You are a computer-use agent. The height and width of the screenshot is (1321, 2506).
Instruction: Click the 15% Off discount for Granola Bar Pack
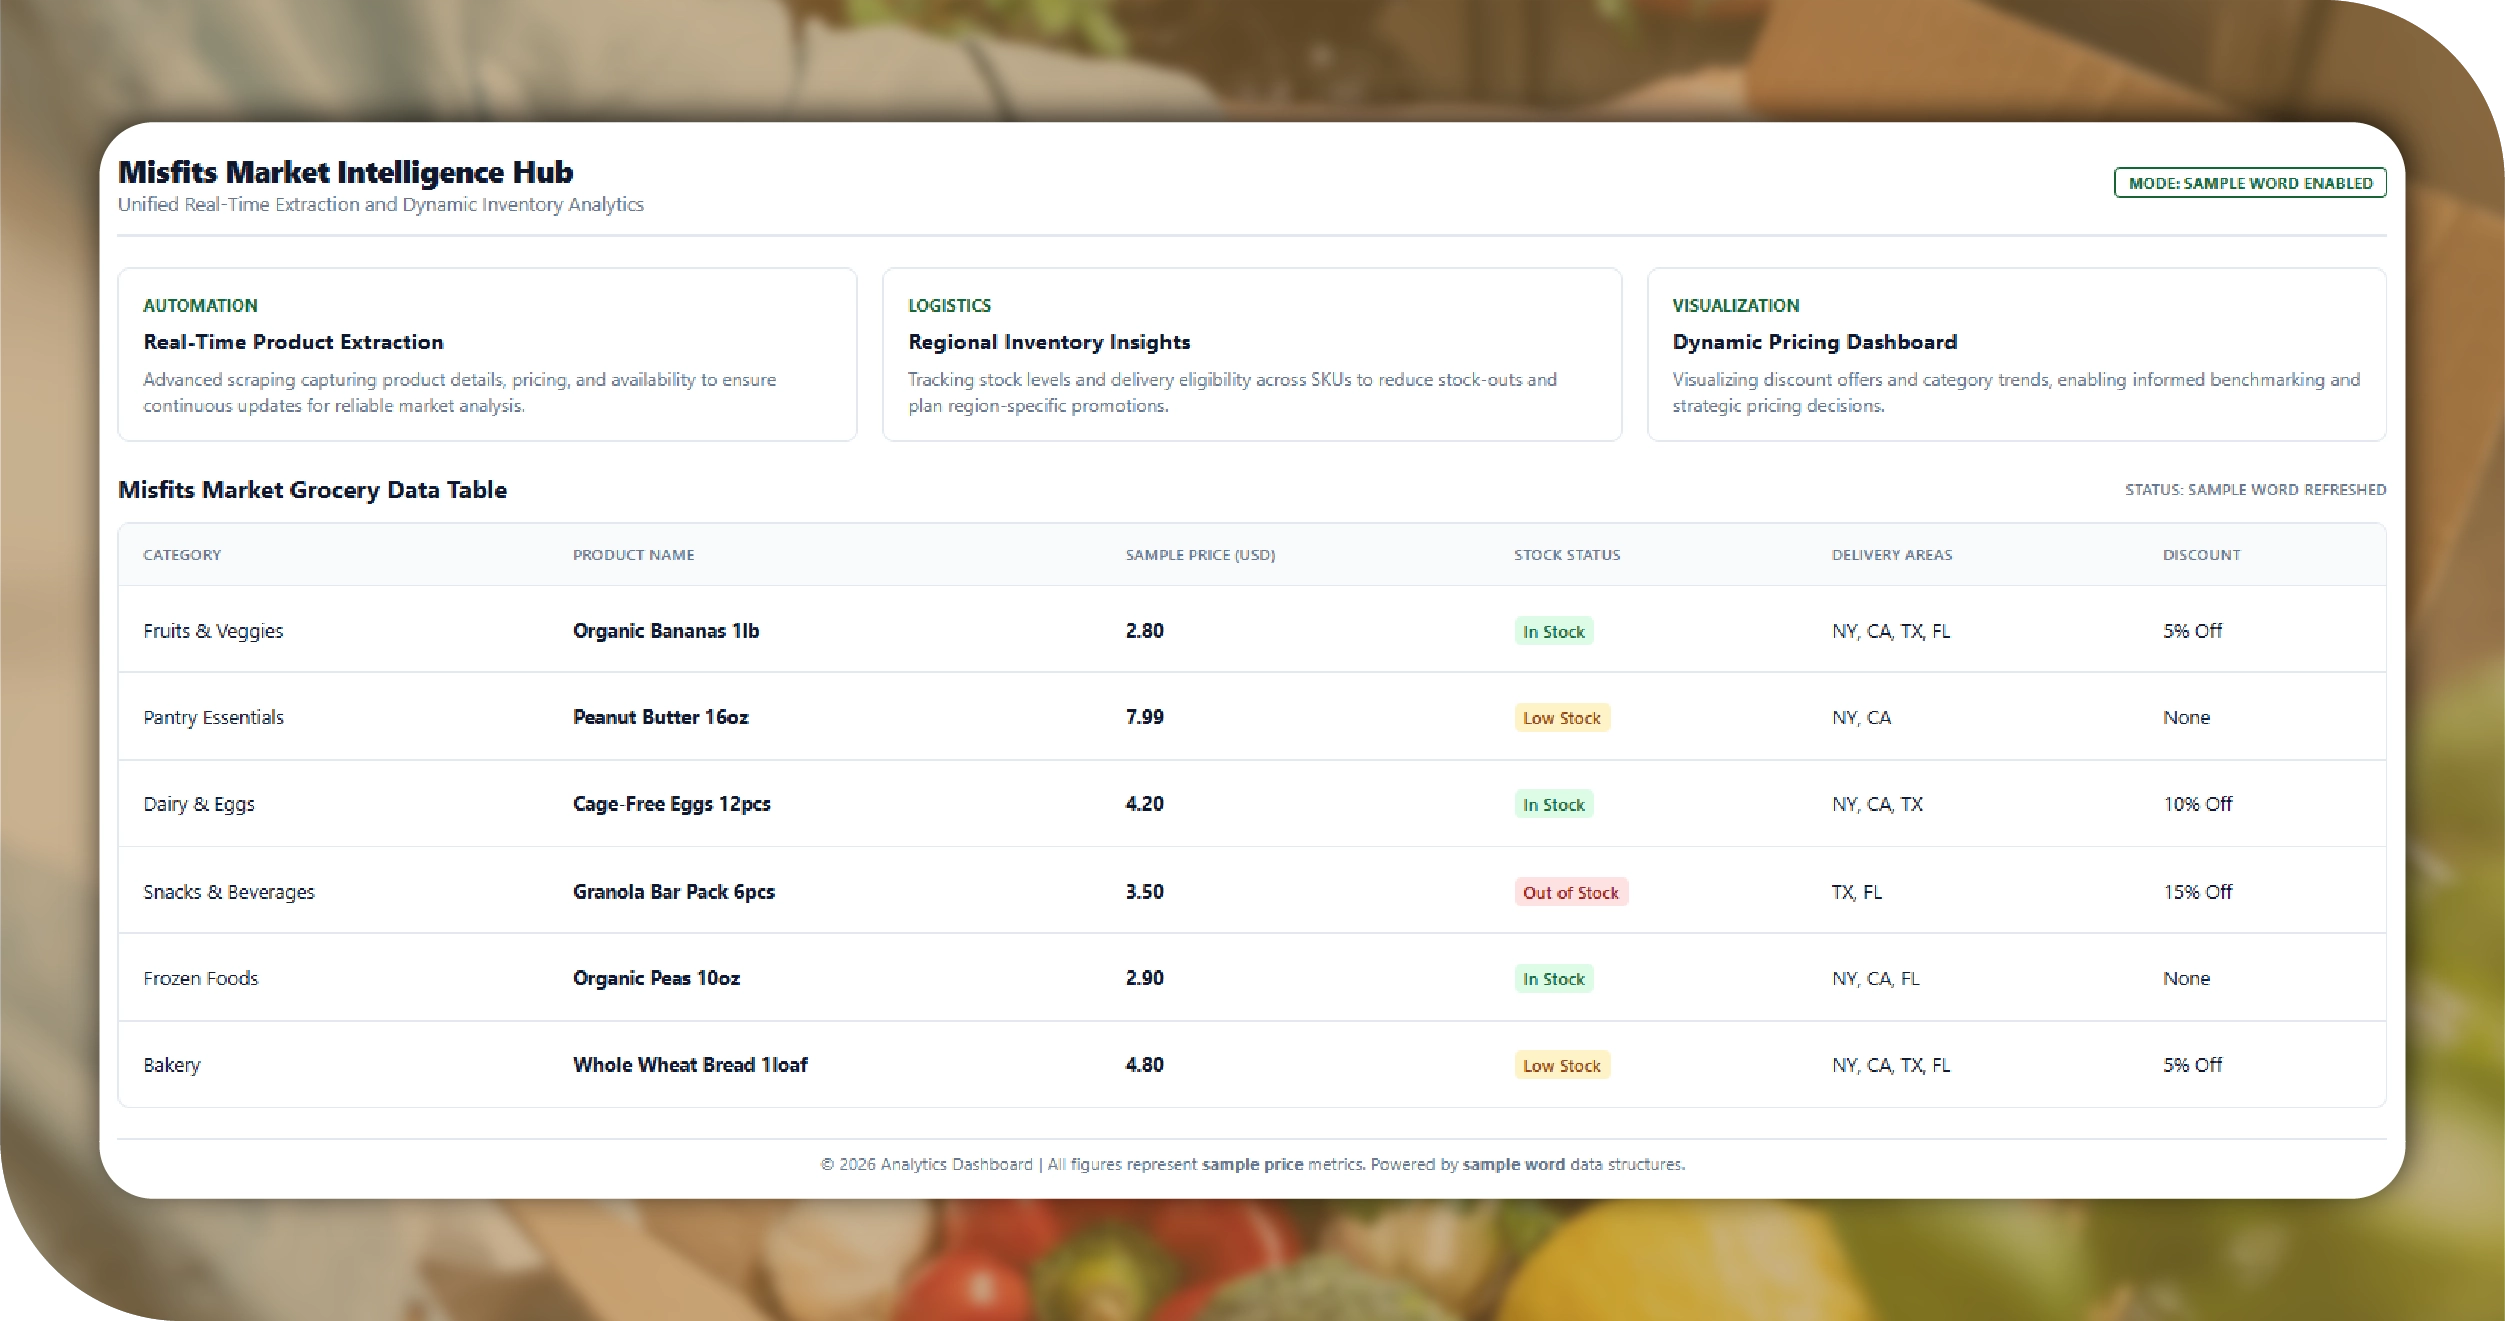tap(2197, 892)
